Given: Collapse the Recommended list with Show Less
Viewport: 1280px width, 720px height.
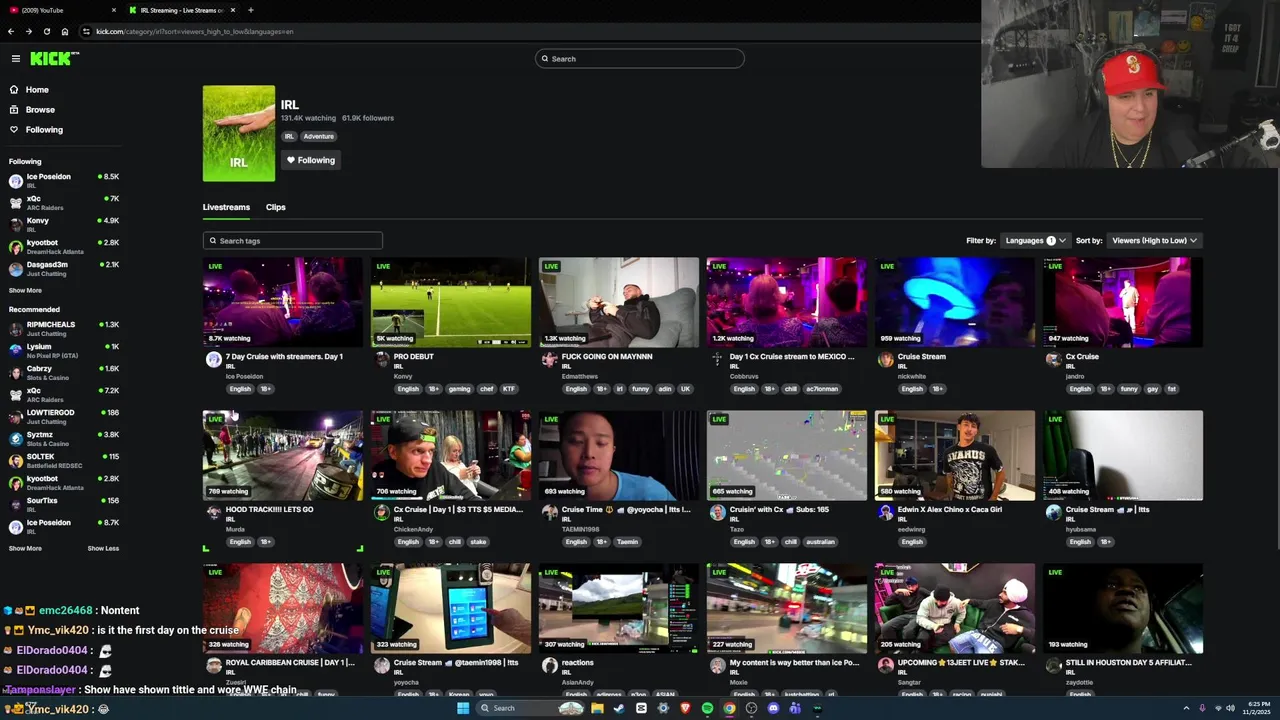Looking at the screenshot, I should tap(103, 548).
